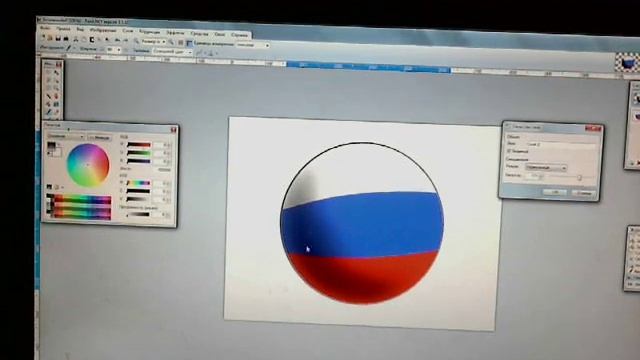Click the red R slider
Image resolution: width=640 pixels, height=360 pixels.
(139, 144)
